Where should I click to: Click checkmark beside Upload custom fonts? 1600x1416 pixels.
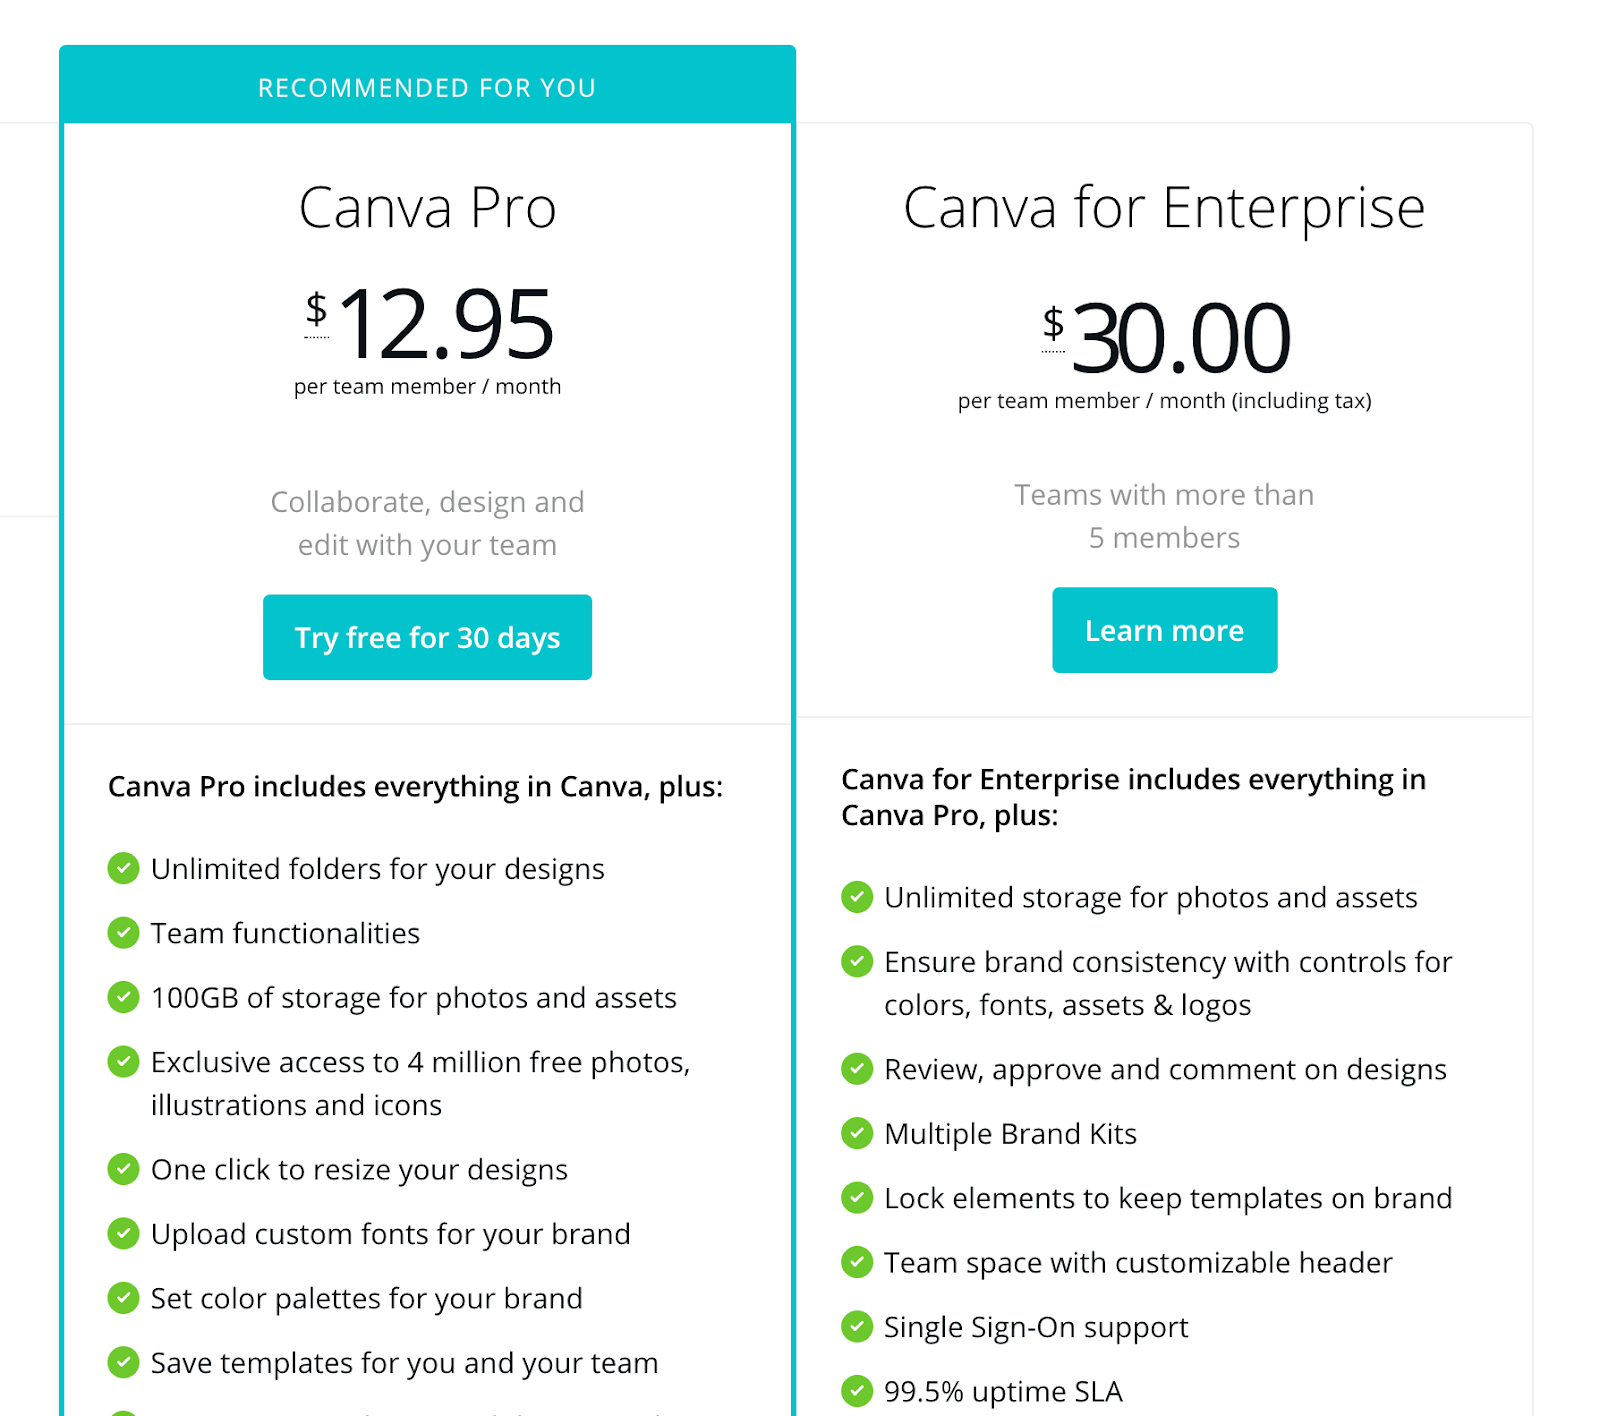[123, 1233]
